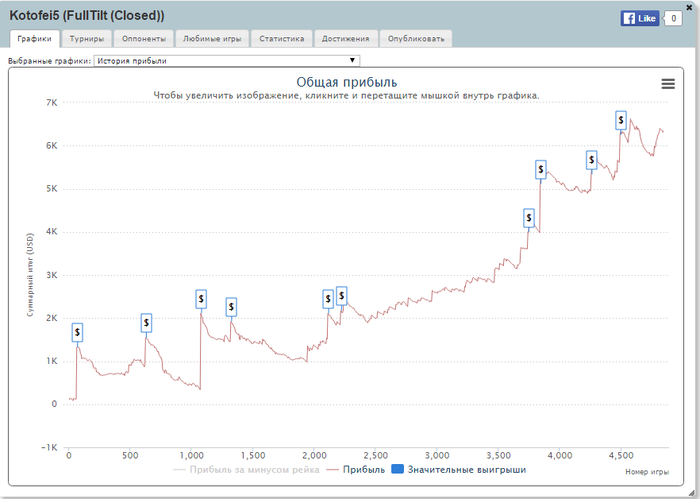Viewport: 700px width, 499px height.
Task: Click the Facebook like count box
Action: pos(673,18)
